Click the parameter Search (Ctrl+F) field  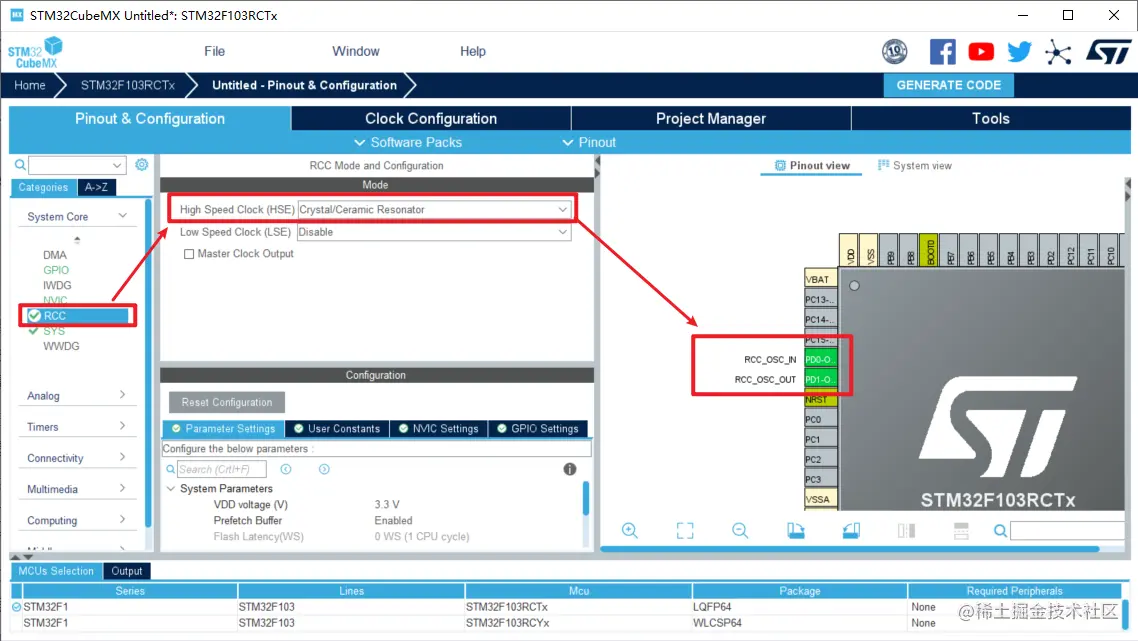222,470
